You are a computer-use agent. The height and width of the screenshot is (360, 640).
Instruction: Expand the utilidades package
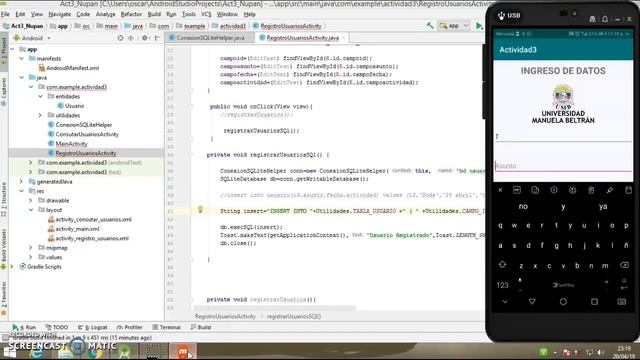pyautogui.click(x=40, y=115)
